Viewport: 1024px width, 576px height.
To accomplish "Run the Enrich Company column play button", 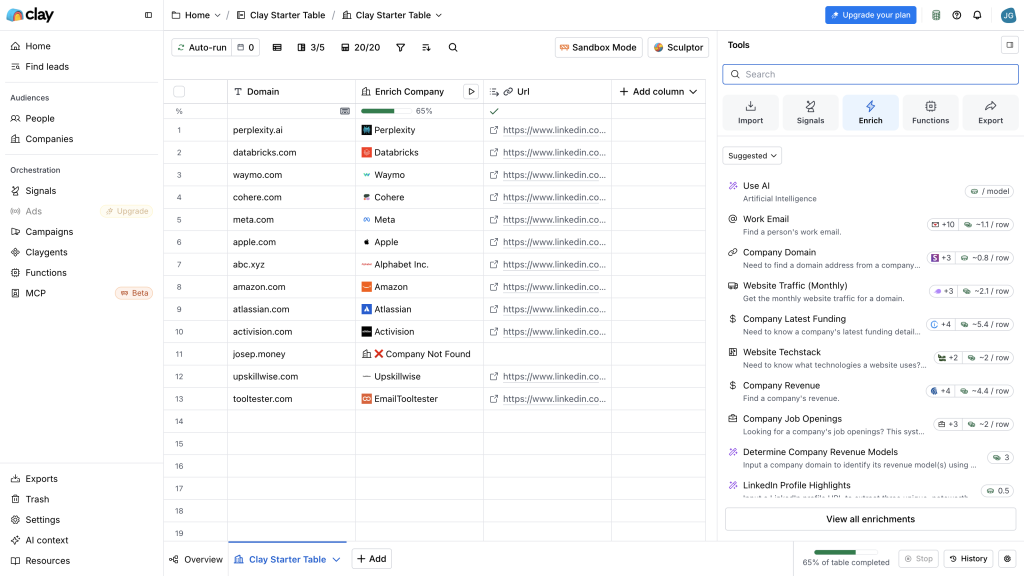I will [x=471, y=91].
